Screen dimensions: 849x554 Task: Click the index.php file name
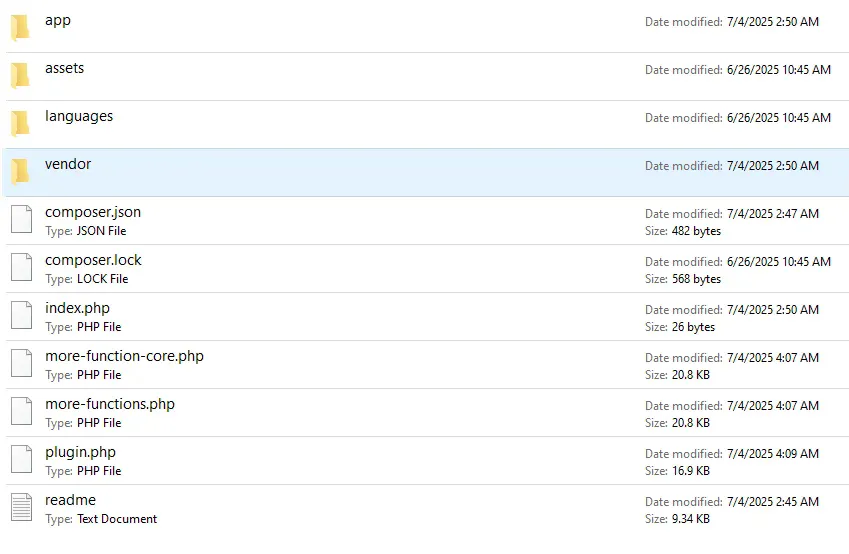(77, 308)
